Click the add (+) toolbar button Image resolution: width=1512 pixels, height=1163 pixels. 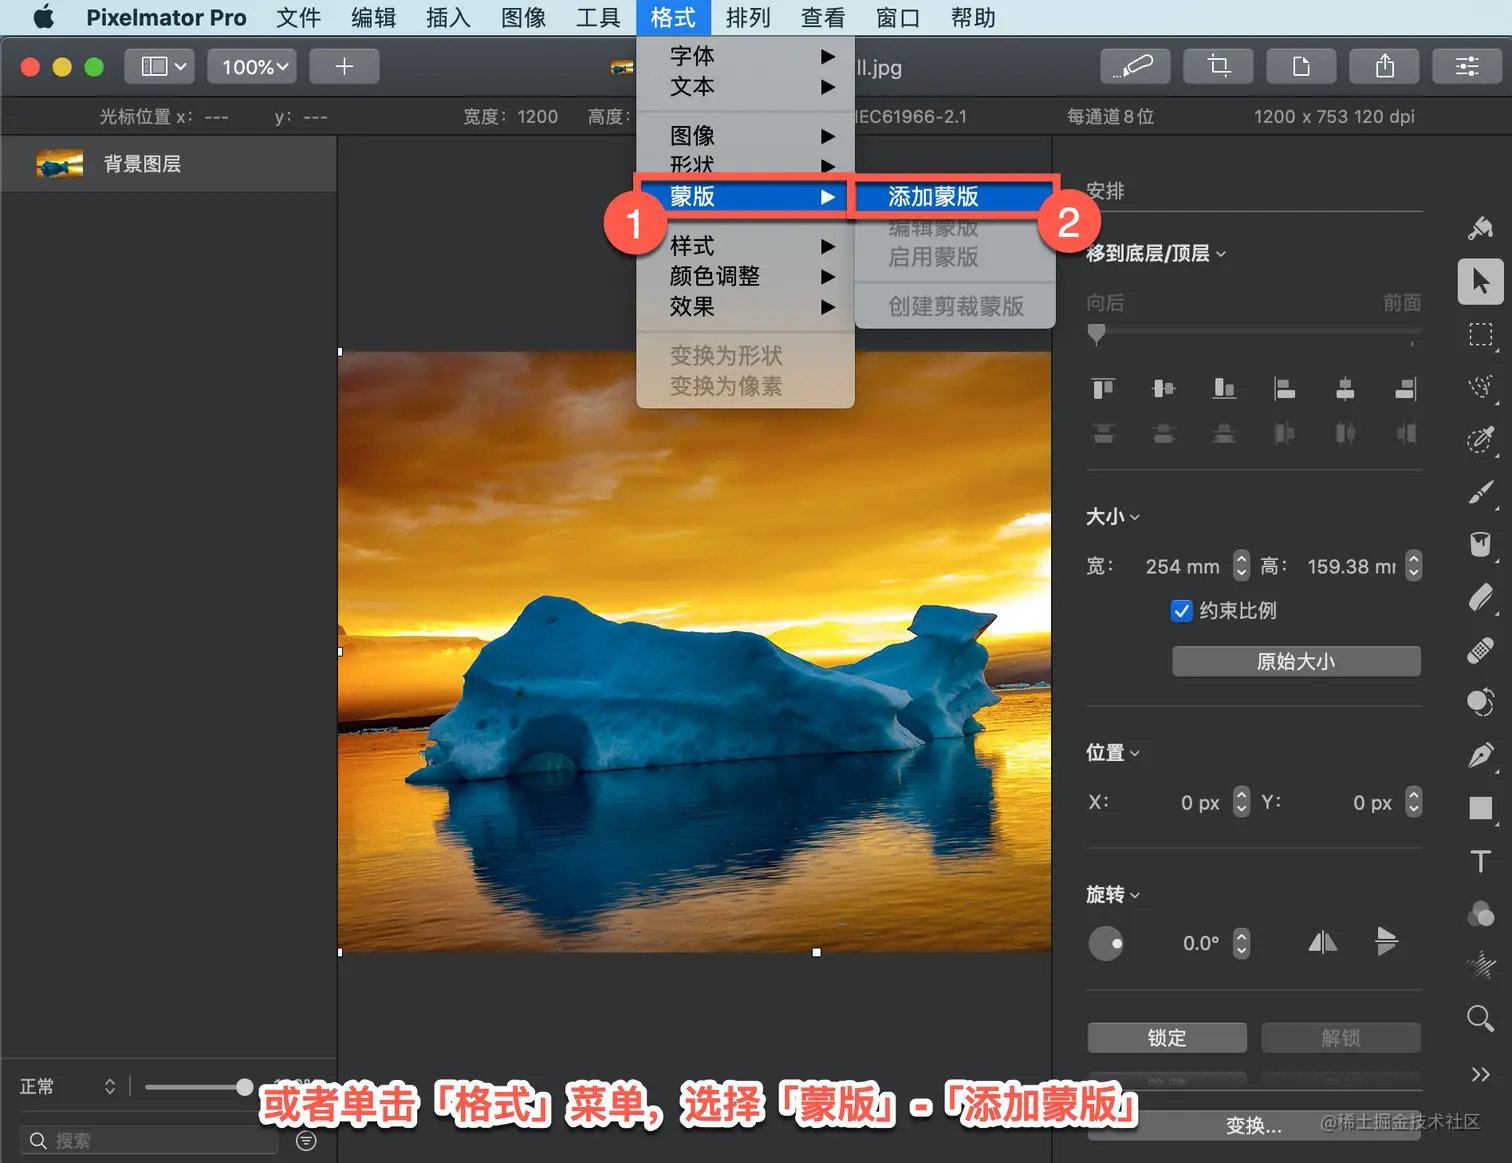[344, 66]
